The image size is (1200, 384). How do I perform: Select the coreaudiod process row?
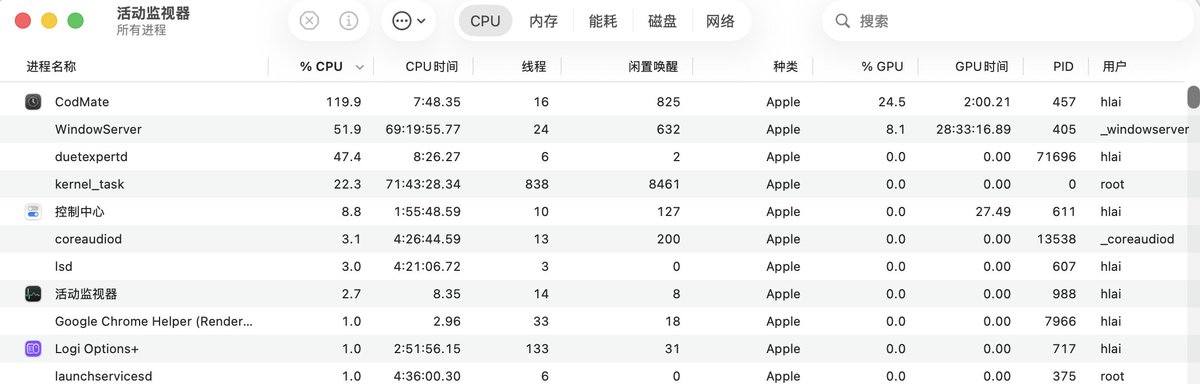[x=594, y=239]
